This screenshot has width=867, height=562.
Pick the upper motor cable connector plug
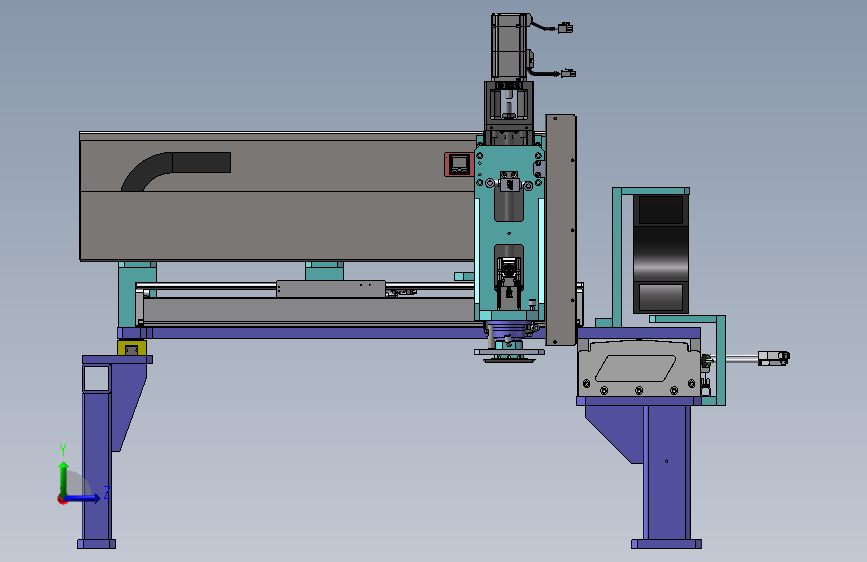pos(565,28)
